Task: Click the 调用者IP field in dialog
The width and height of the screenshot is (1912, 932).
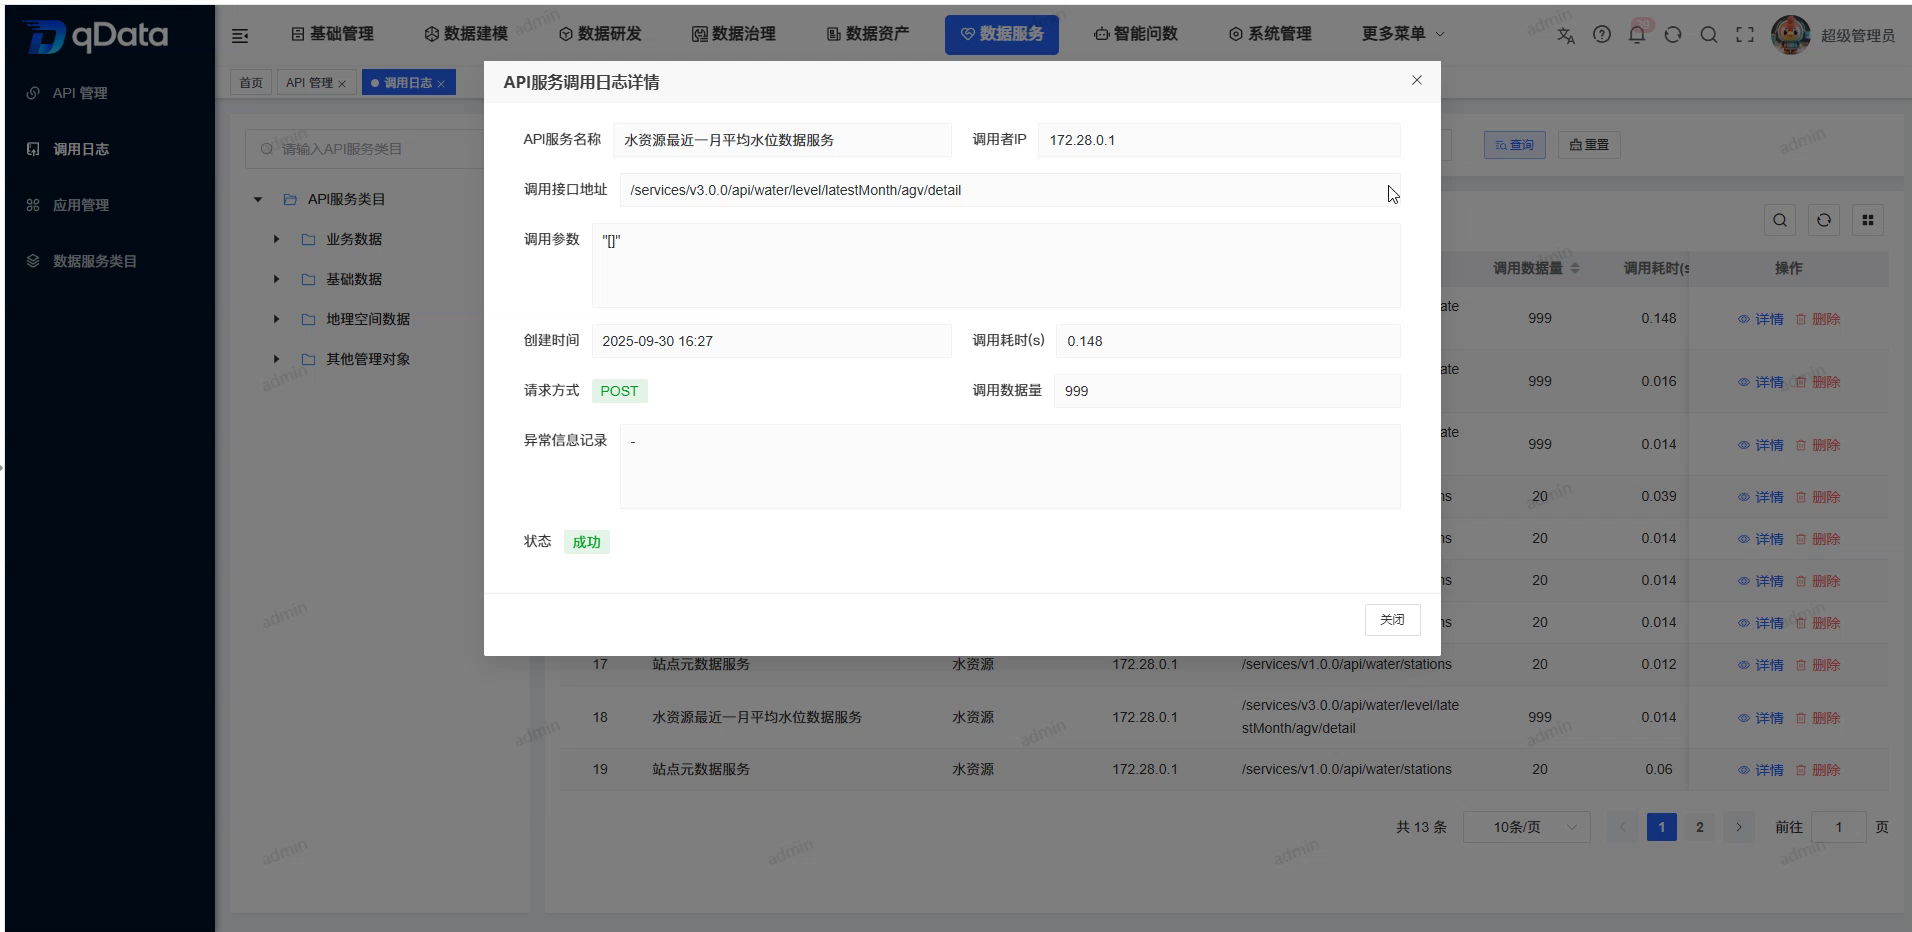Action: 1219,140
